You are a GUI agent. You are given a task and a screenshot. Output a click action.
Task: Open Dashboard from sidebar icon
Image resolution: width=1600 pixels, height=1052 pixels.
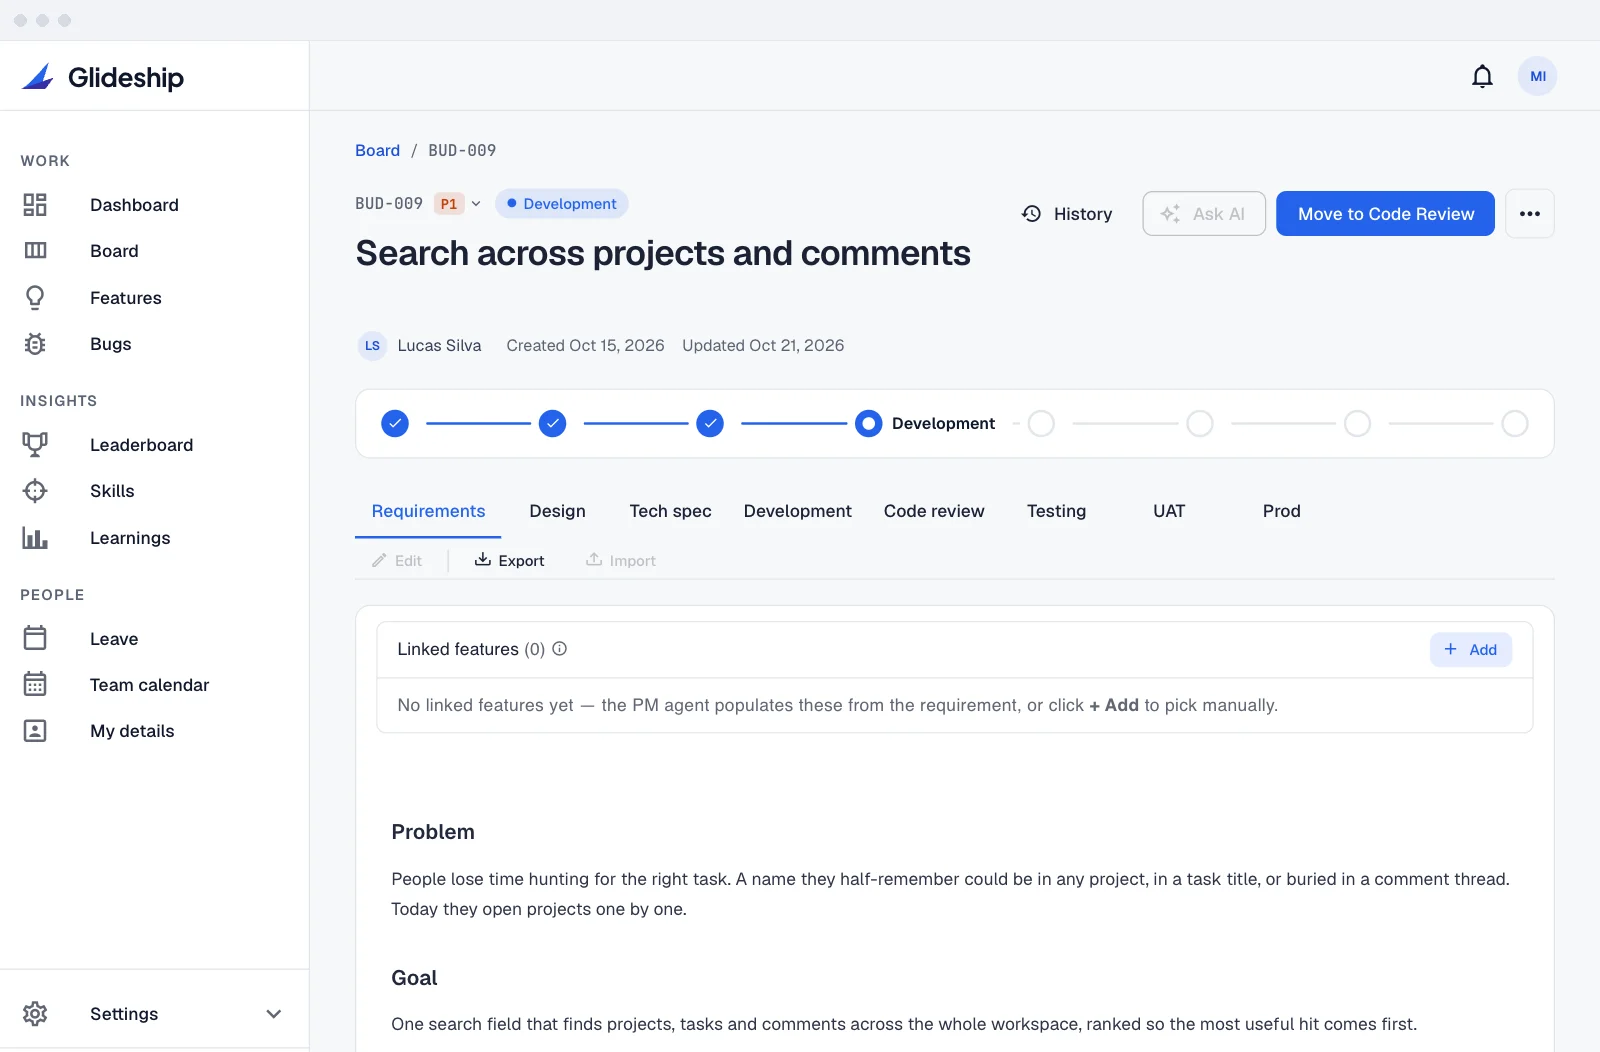[x=35, y=205]
